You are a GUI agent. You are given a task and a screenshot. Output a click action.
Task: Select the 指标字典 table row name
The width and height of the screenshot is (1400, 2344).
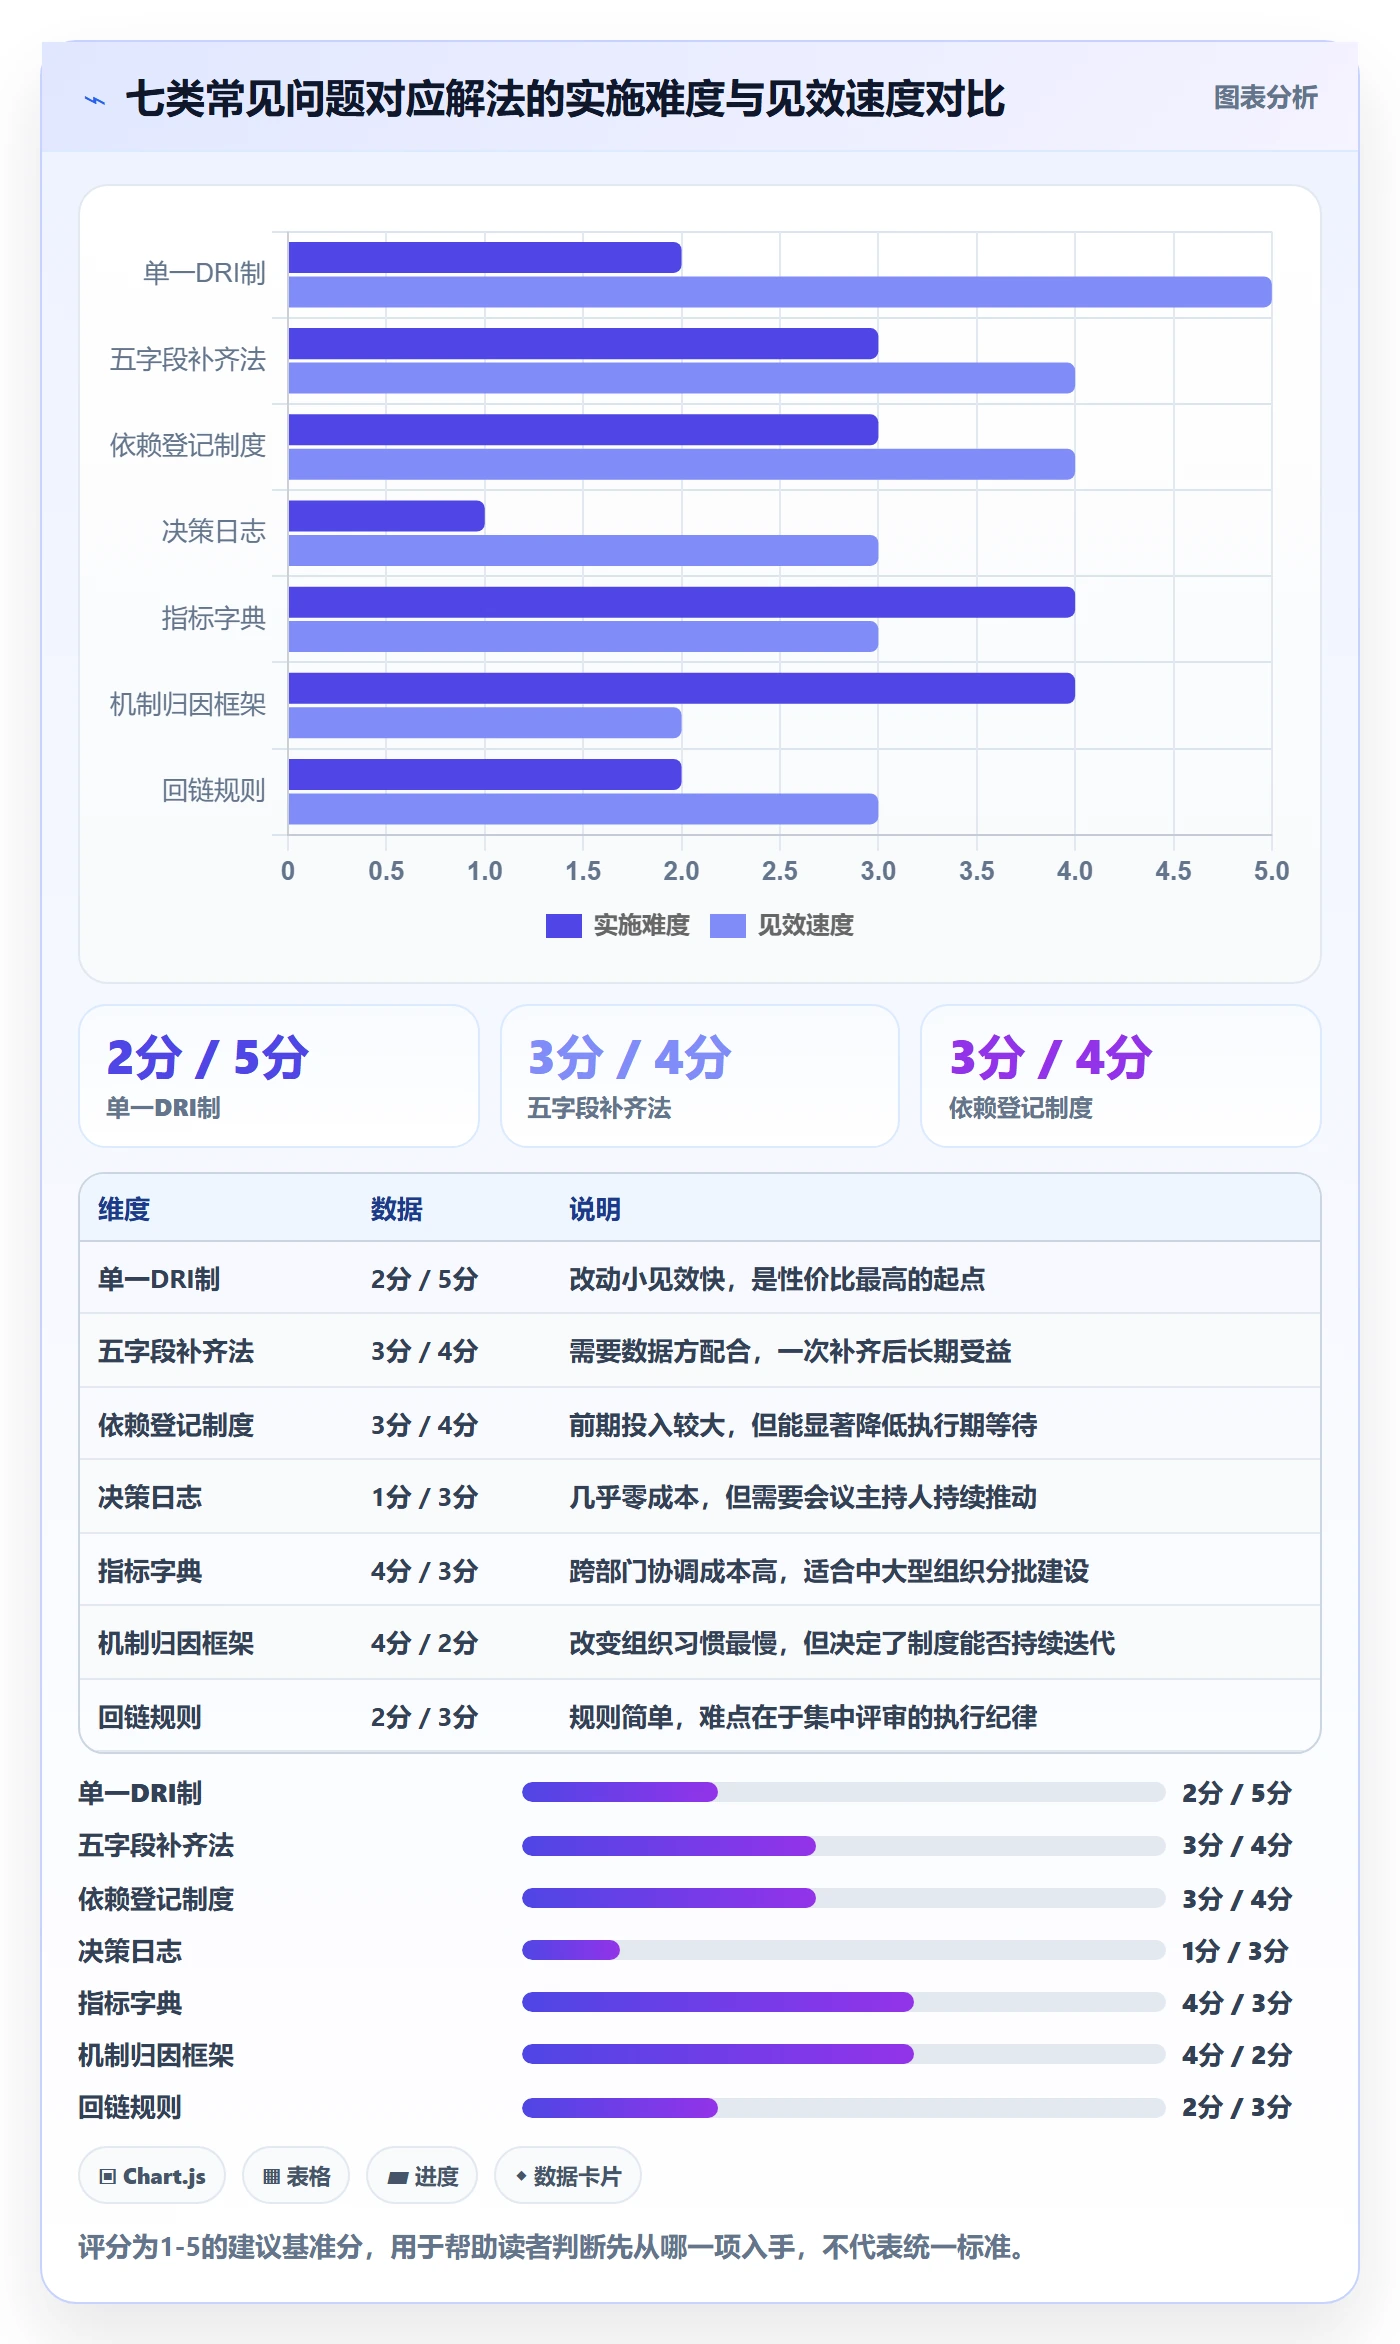coord(150,1571)
